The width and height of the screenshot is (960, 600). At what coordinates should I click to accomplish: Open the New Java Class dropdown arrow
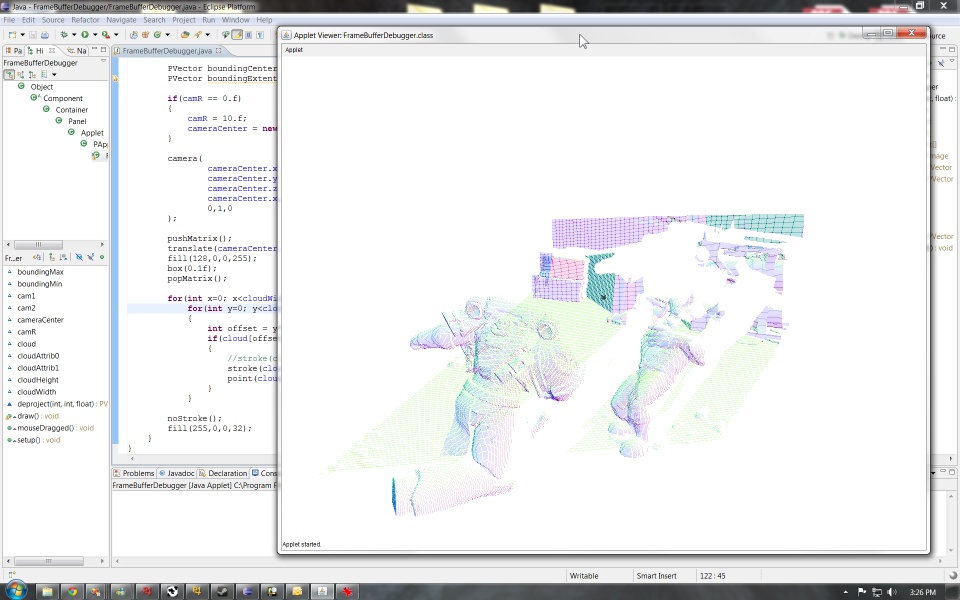pyautogui.click(x=167, y=35)
